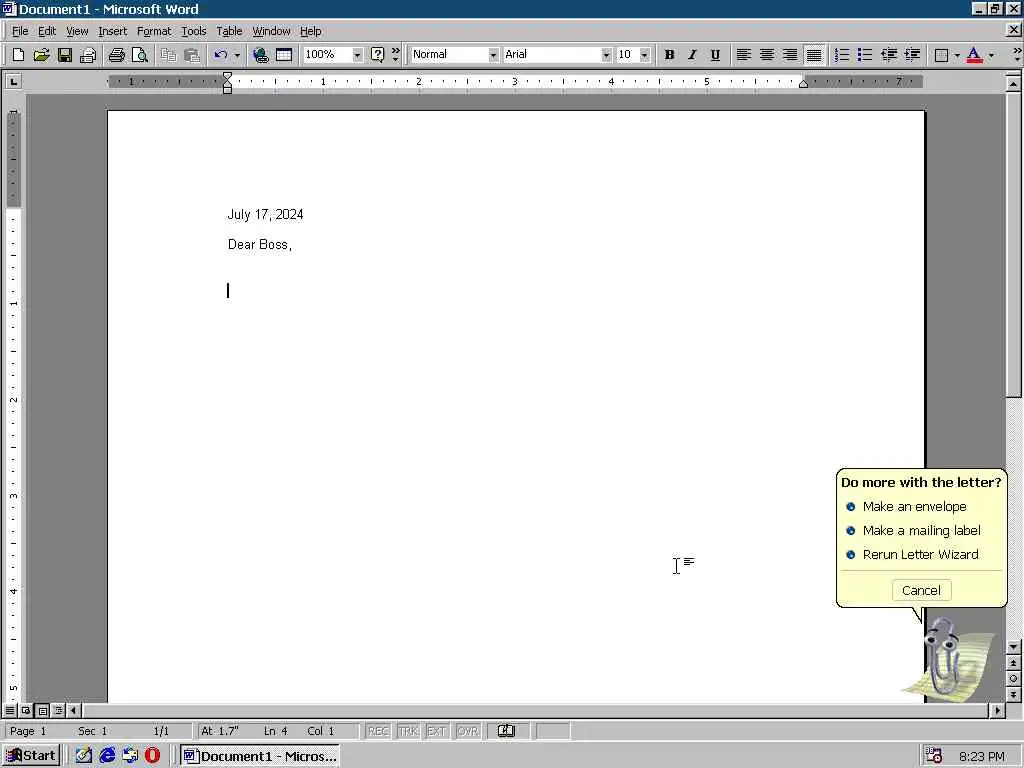Open an existing file via folder icon
1024x768 pixels.
coord(41,55)
